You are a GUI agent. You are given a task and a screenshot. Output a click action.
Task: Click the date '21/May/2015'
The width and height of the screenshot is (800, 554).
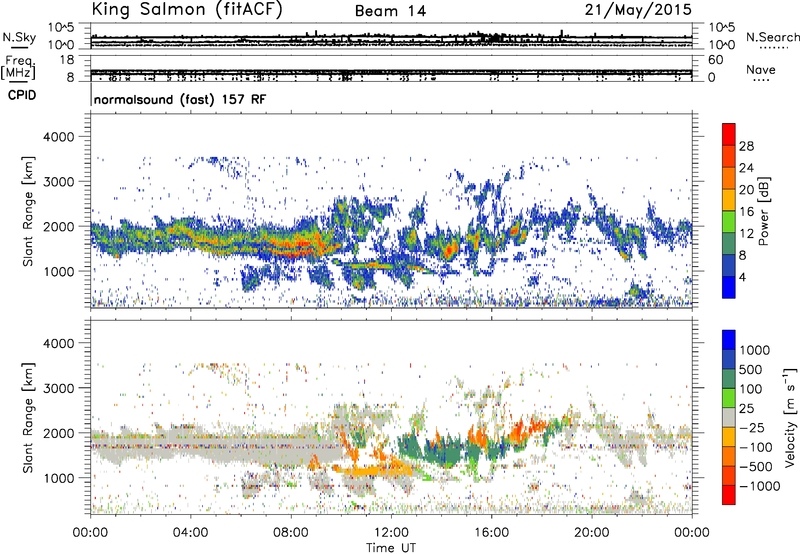[x=638, y=10]
